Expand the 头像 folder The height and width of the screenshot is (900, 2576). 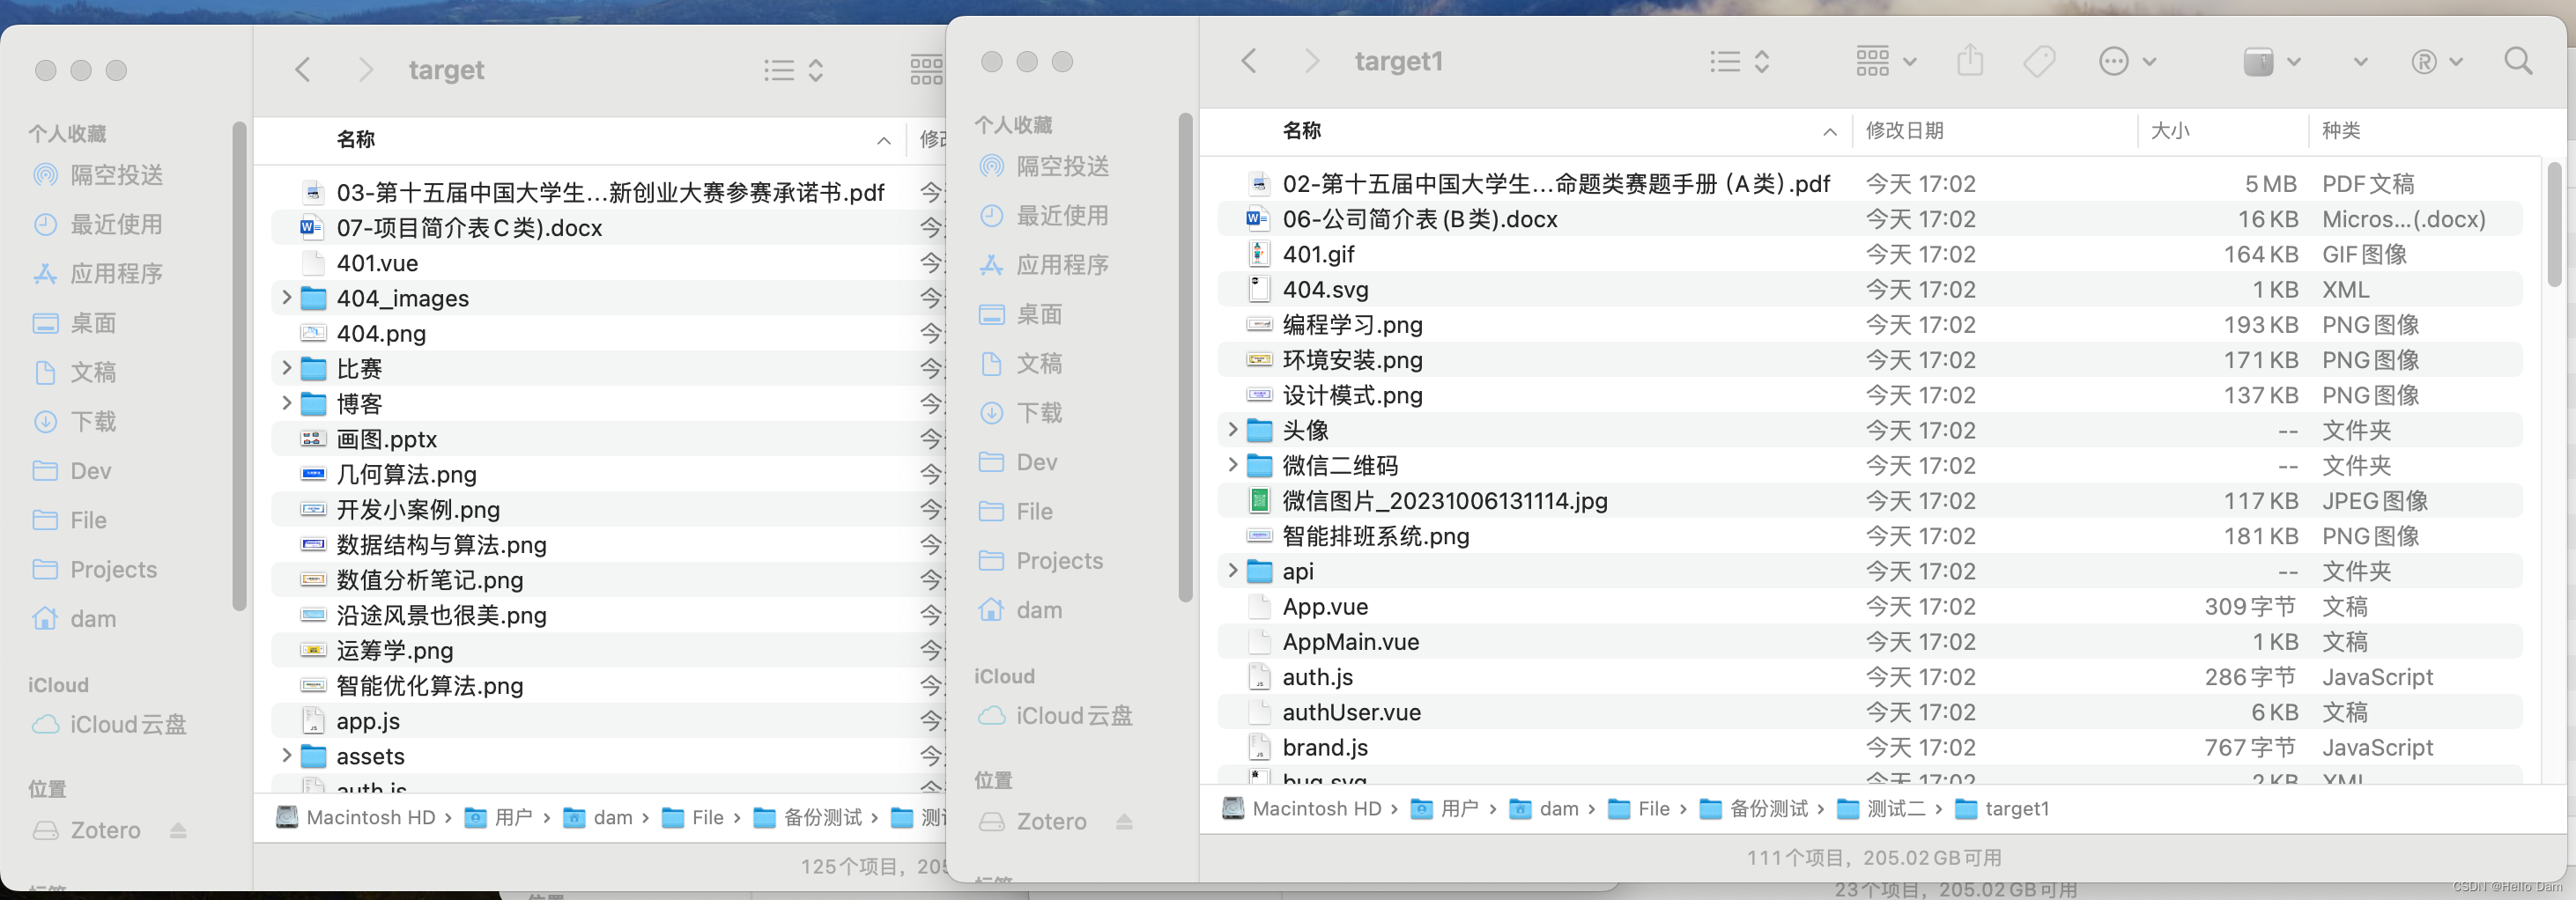[x=1233, y=430]
